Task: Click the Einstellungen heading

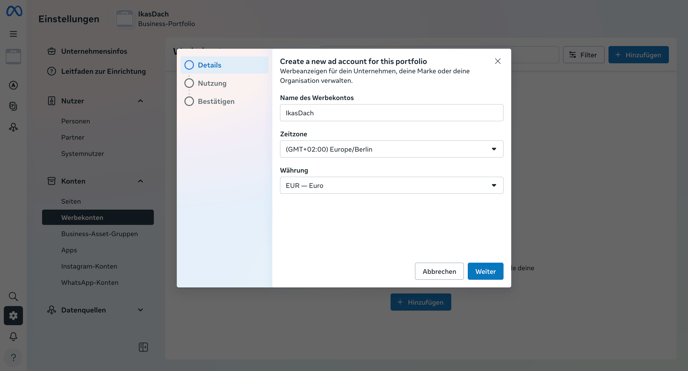Action: click(69, 19)
